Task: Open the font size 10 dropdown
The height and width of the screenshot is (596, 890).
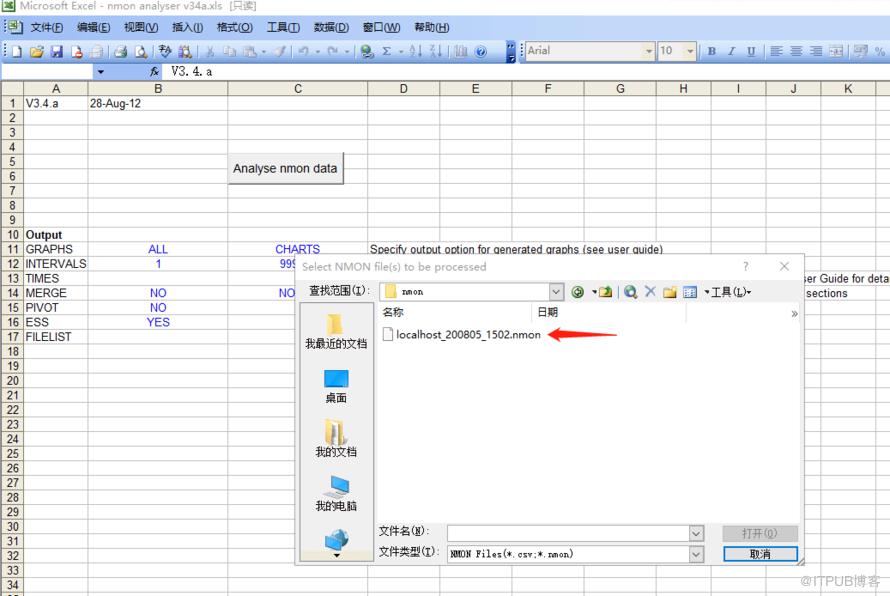Action: coord(690,51)
